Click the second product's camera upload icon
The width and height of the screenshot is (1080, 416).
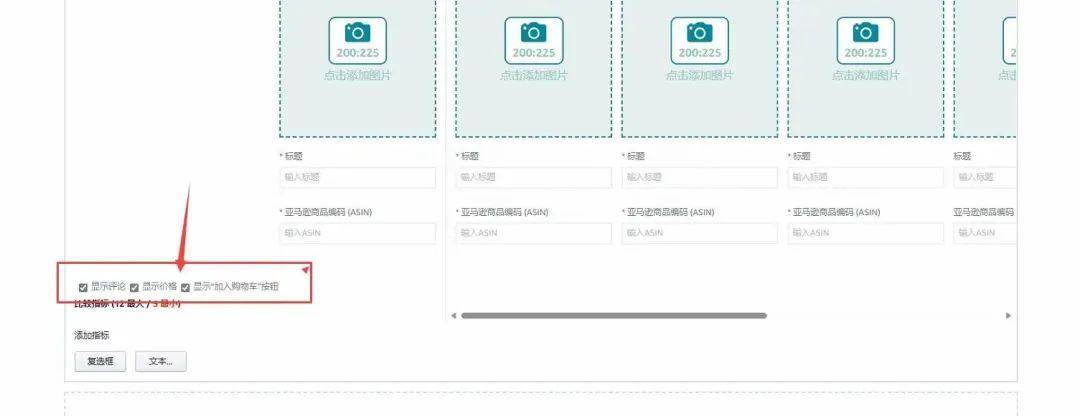coord(533,41)
